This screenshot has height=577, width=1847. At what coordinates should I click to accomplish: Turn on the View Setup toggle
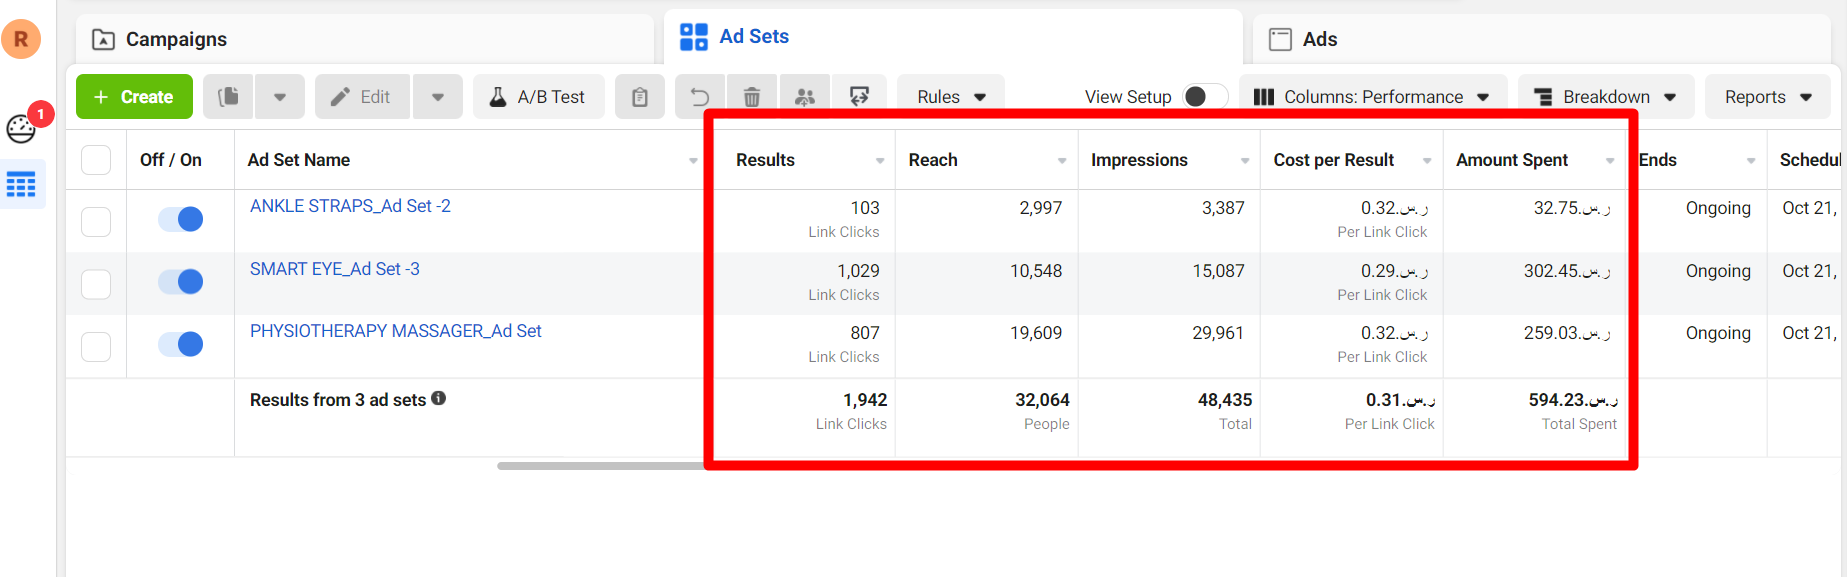pos(1204,97)
